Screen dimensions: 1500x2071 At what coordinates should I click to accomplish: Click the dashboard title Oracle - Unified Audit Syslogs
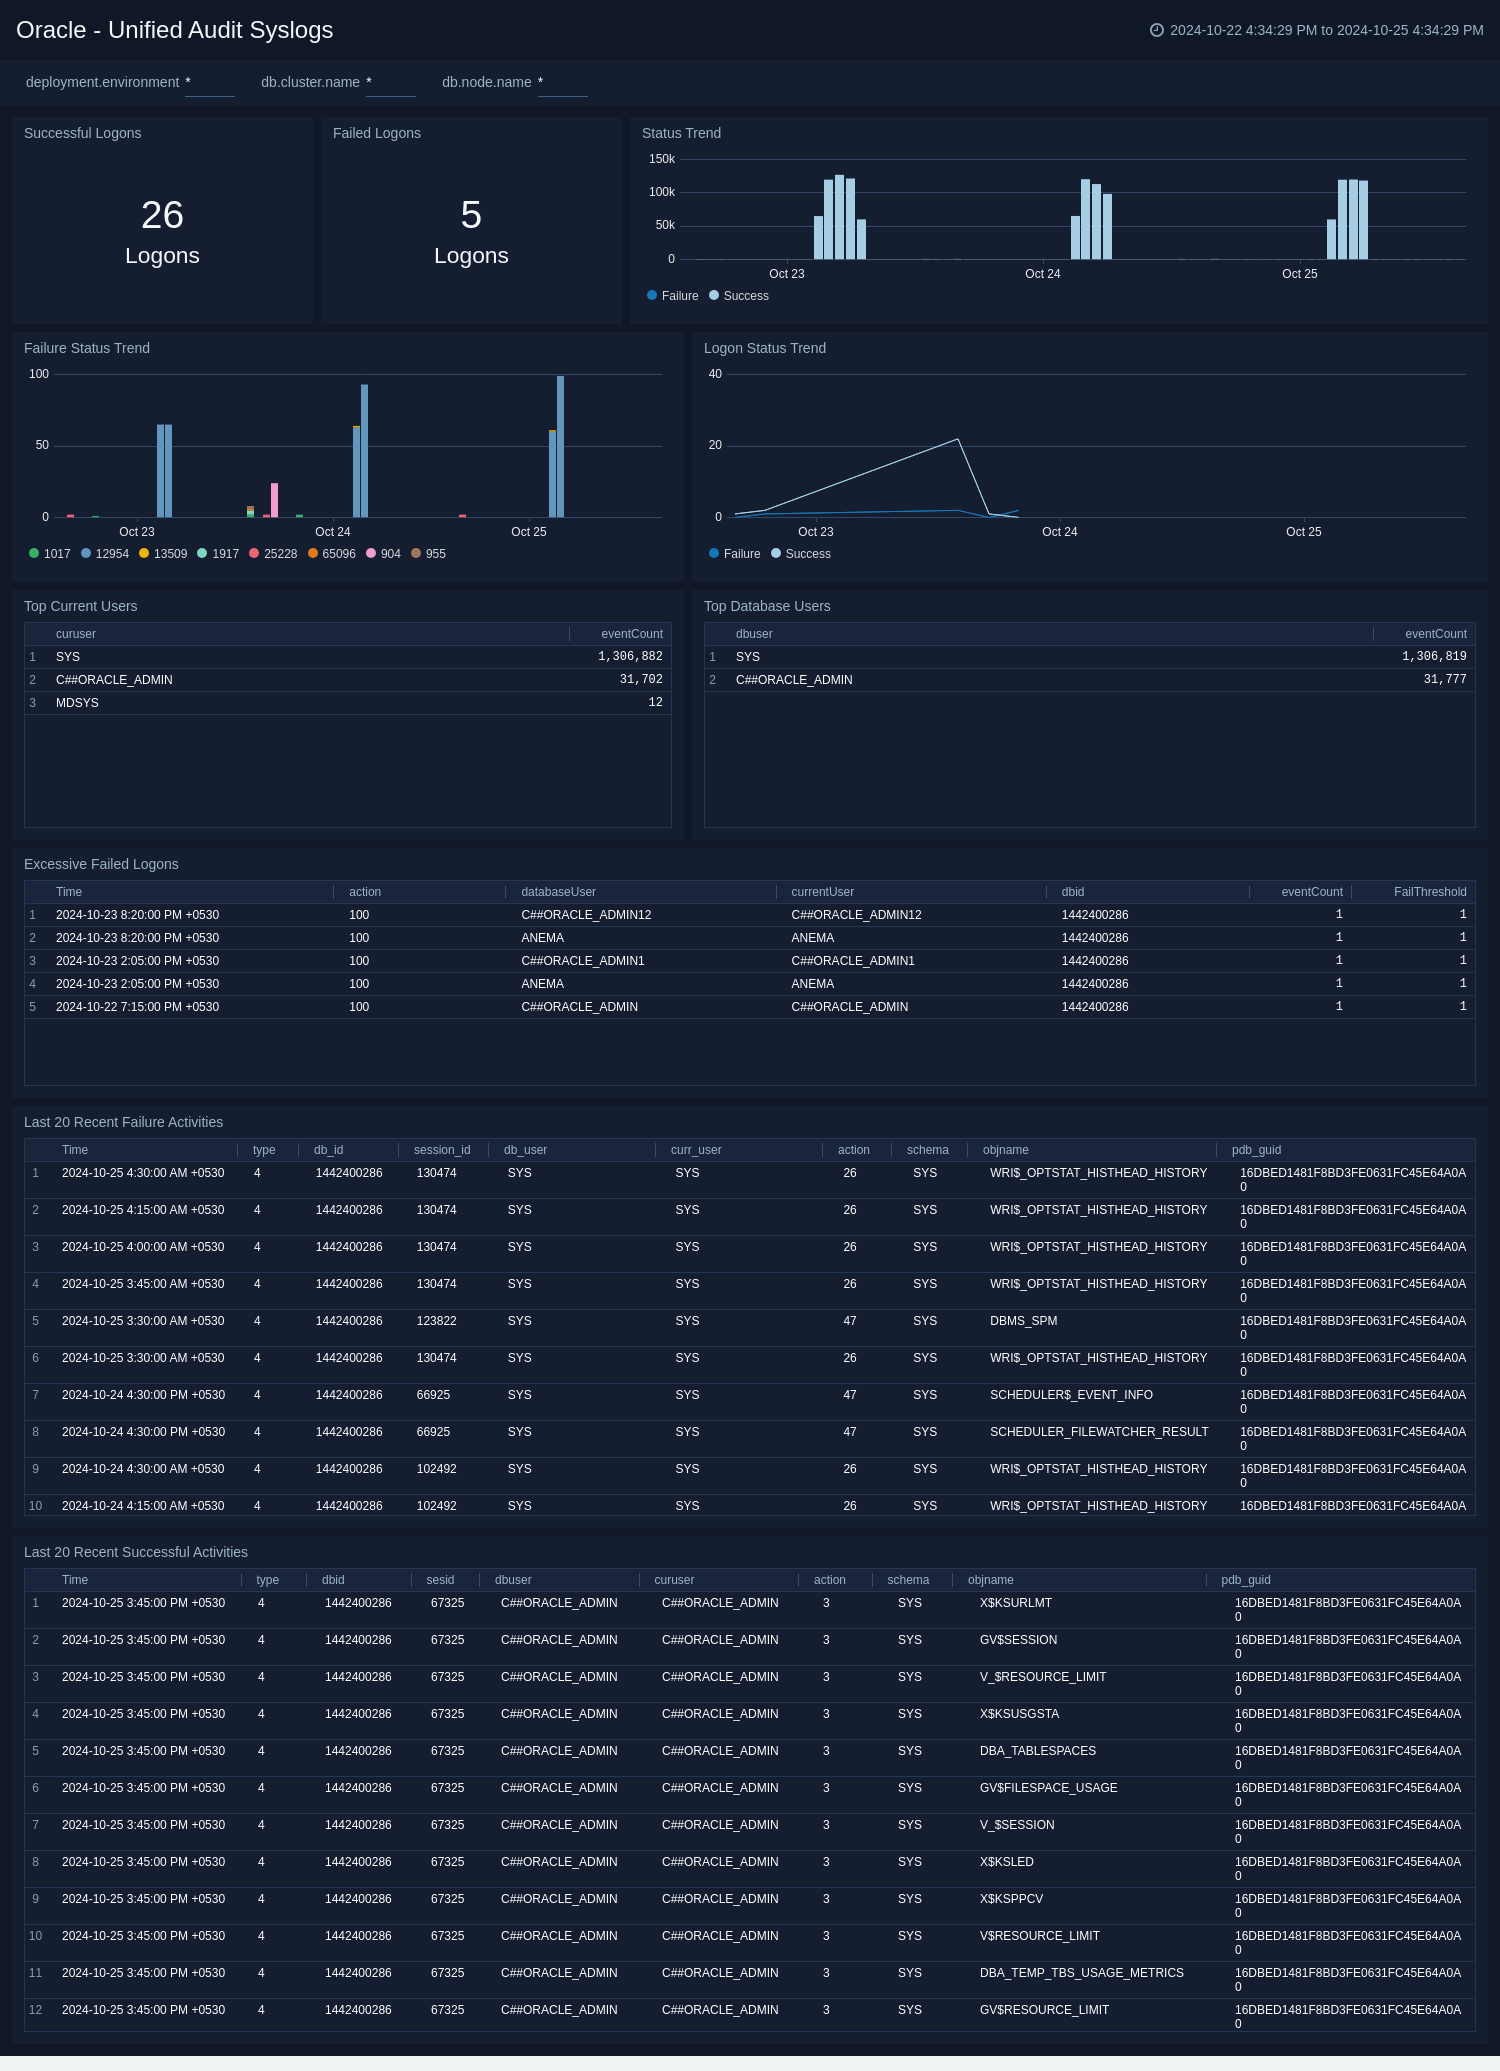175,30
